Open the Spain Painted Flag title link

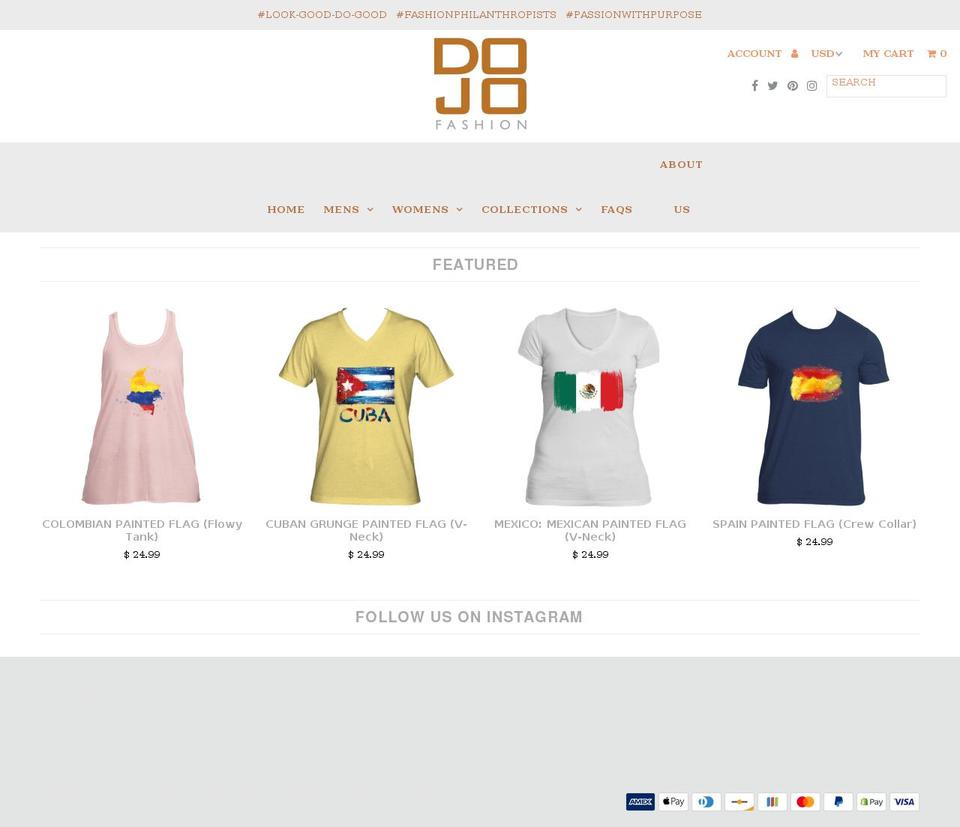(x=814, y=524)
